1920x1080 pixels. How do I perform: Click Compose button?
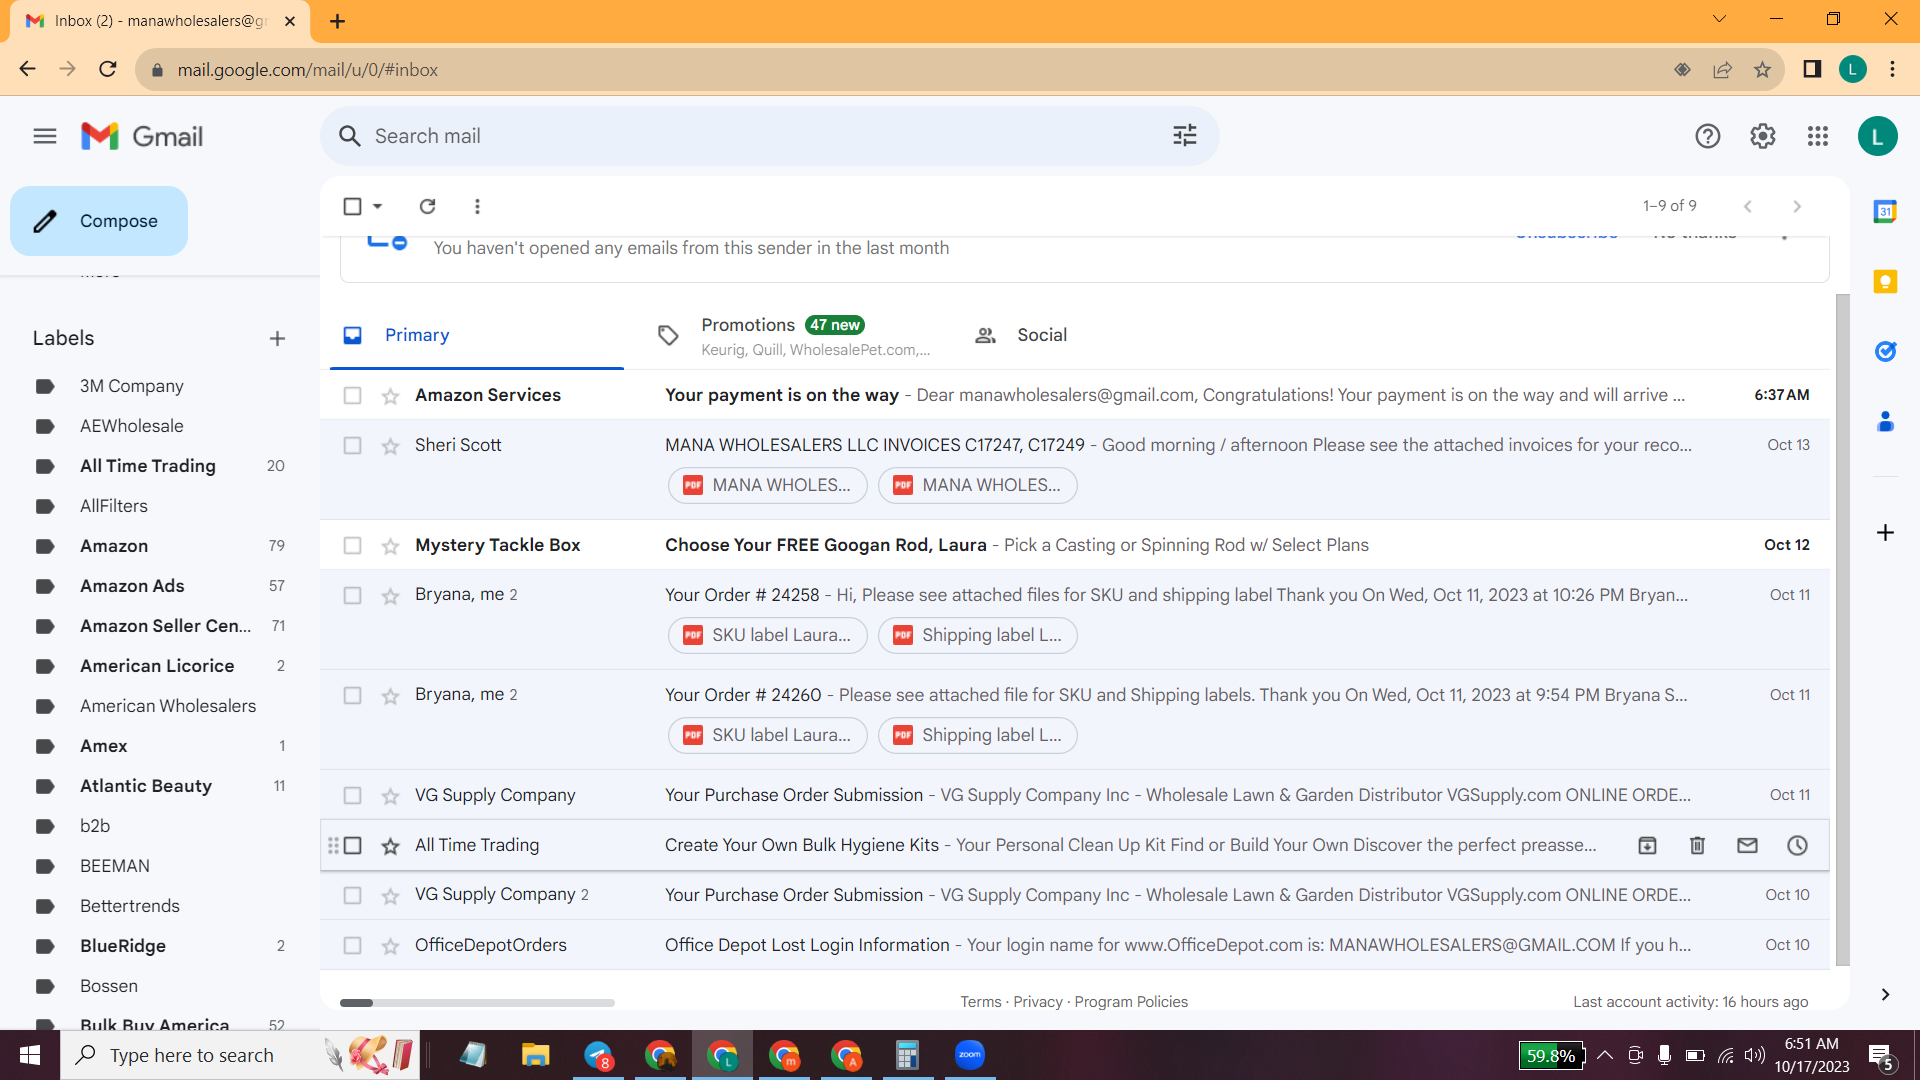click(99, 221)
